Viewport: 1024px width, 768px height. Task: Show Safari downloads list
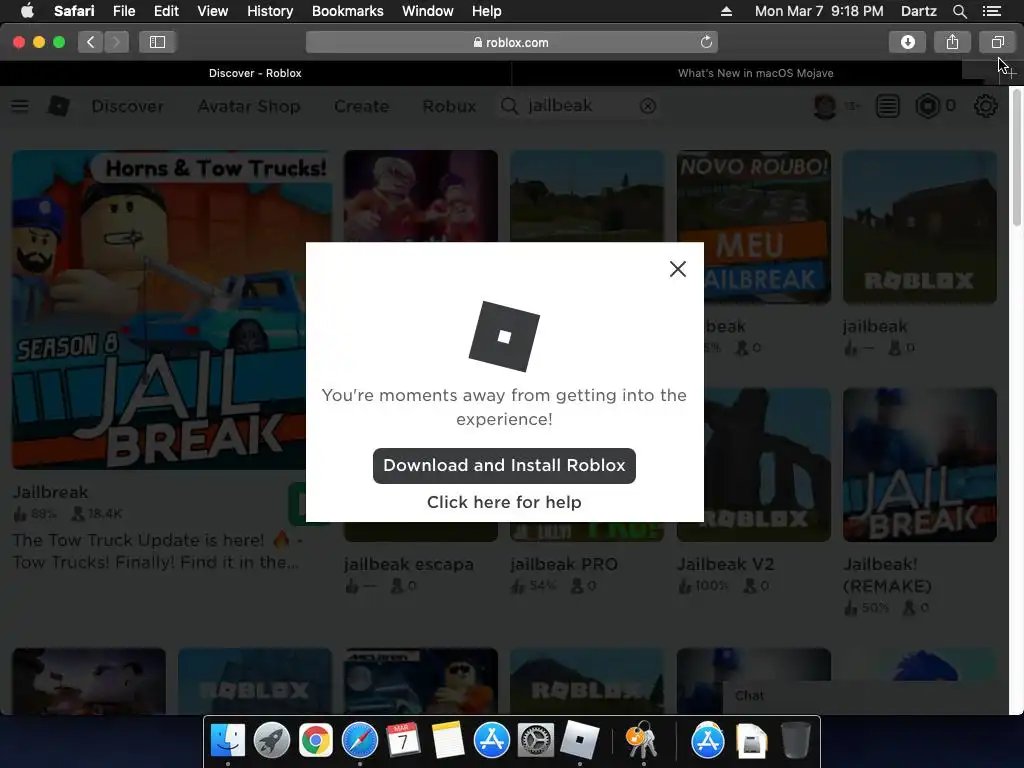[907, 42]
